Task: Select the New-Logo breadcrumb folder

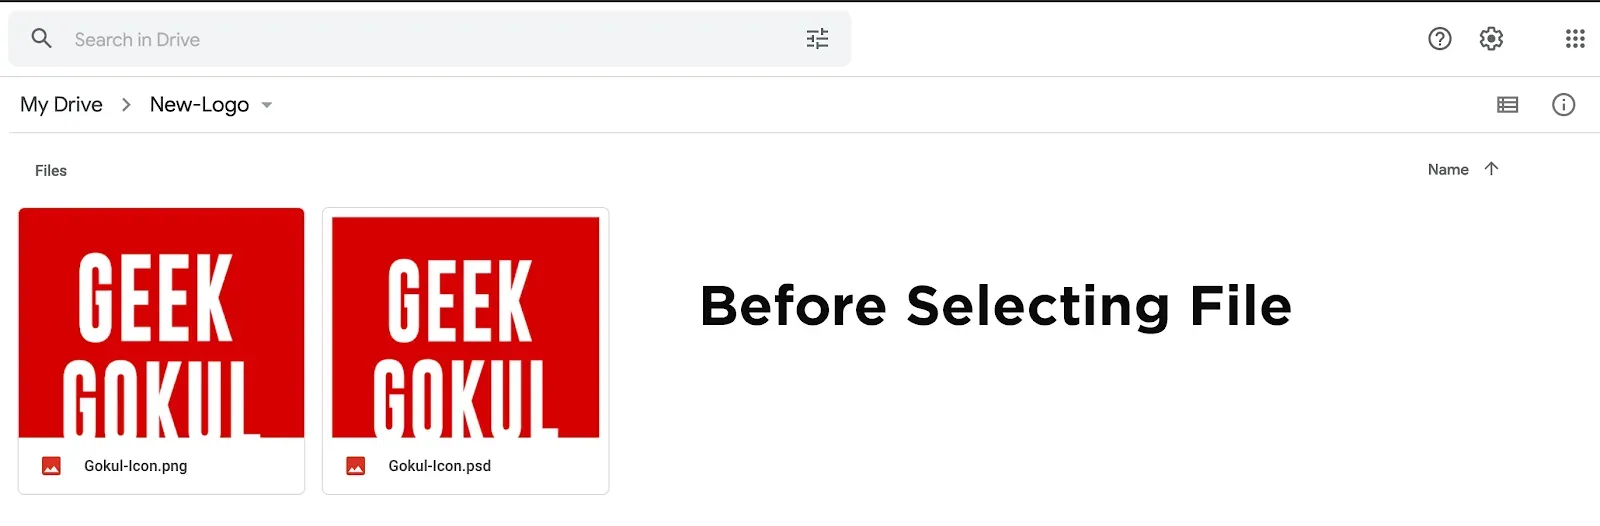Action: [x=199, y=105]
